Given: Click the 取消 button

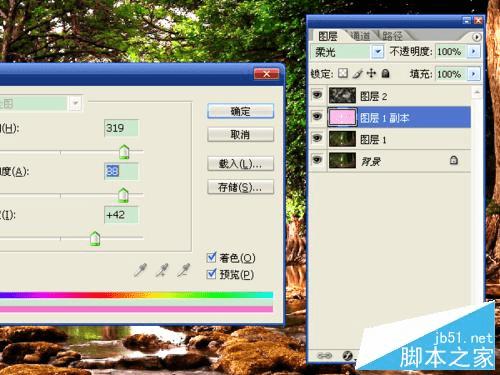Looking at the screenshot, I should point(240,135).
